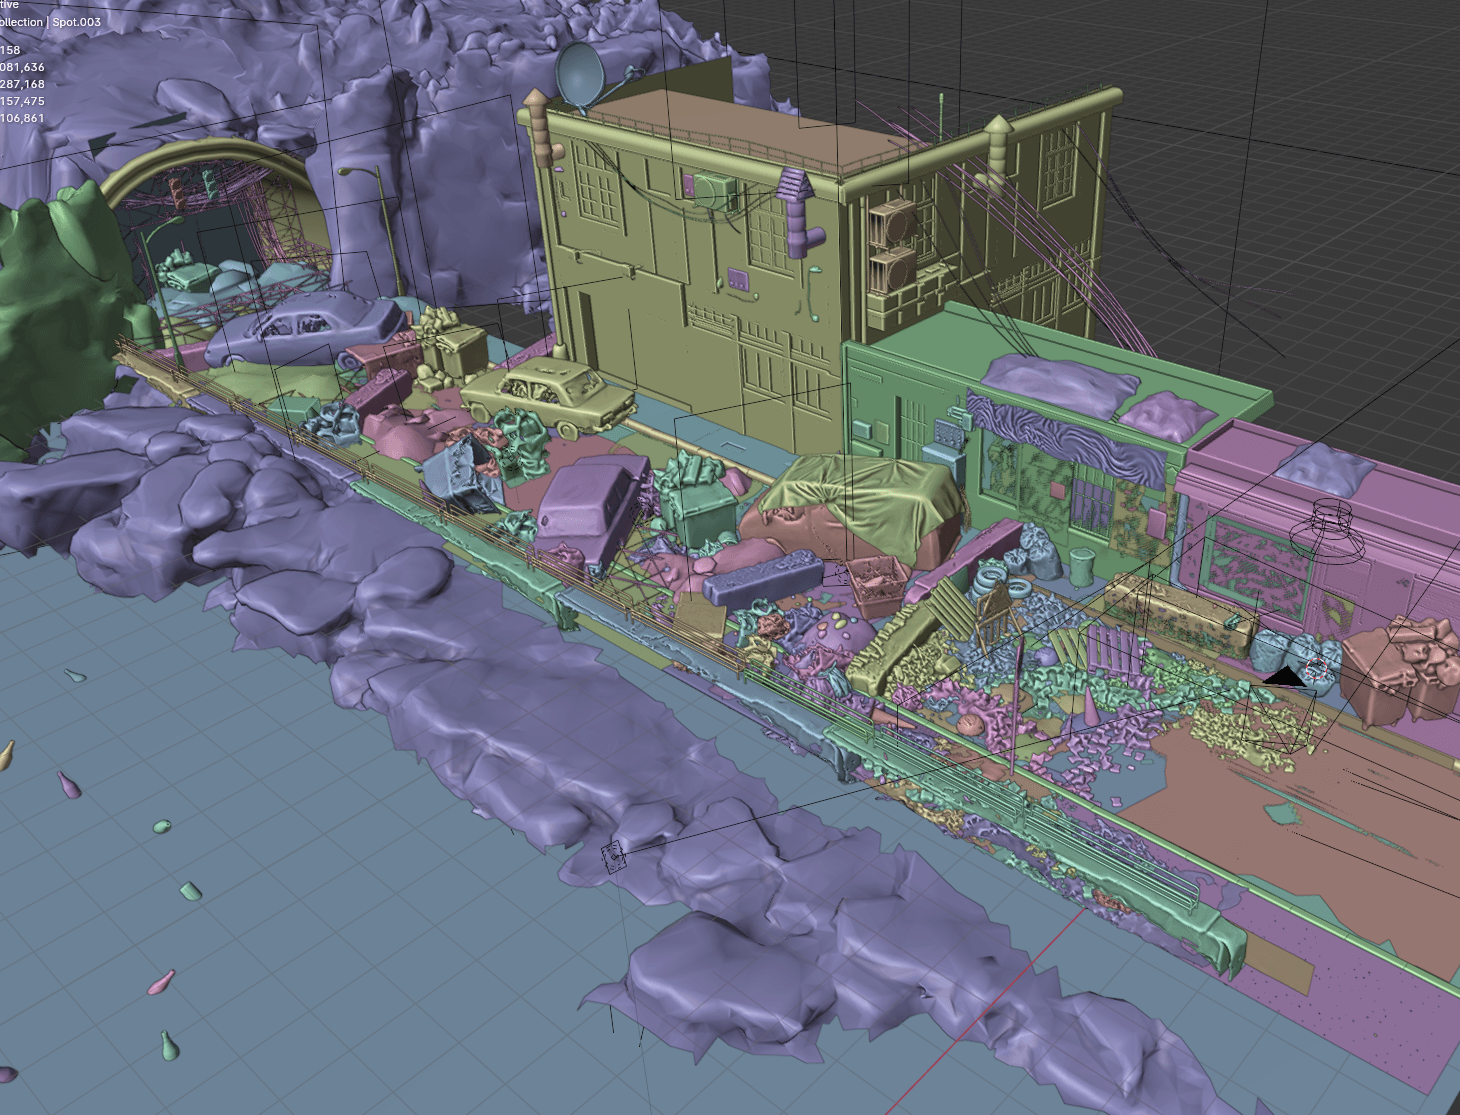Select the satellite dish on the rooftop
Viewport: 1460px width, 1115px height.
[580, 73]
